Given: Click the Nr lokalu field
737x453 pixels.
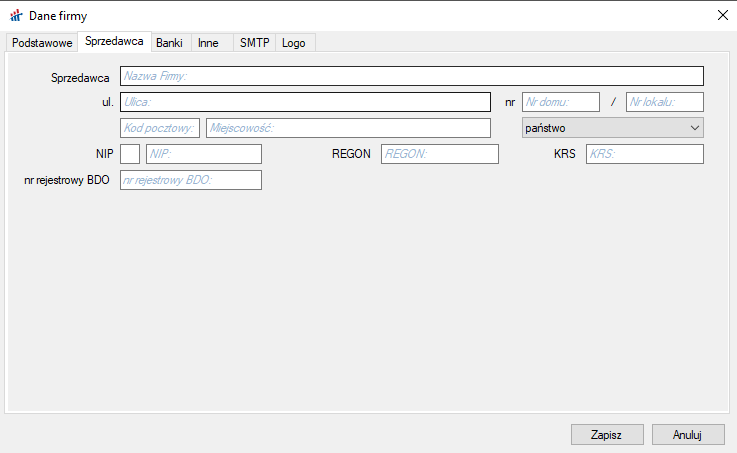Looking at the screenshot, I should [x=665, y=102].
